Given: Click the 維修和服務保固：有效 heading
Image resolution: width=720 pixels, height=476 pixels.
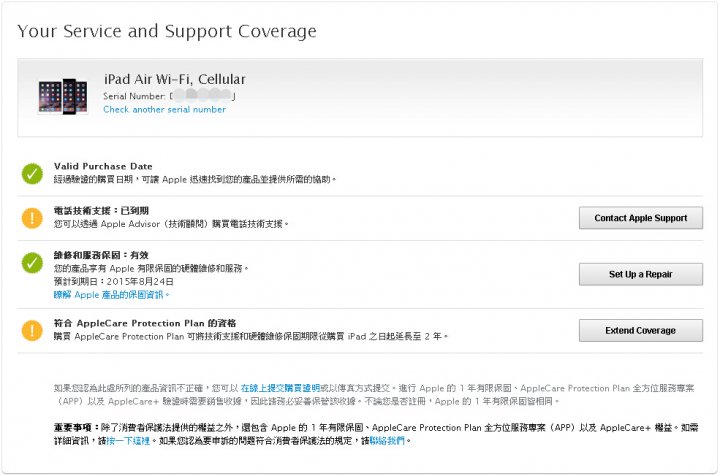Looking at the screenshot, I should coord(101,255).
